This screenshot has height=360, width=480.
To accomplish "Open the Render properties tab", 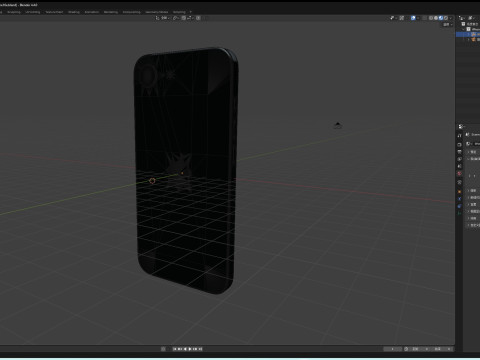I will pyautogui.click(x=459, y=145).
